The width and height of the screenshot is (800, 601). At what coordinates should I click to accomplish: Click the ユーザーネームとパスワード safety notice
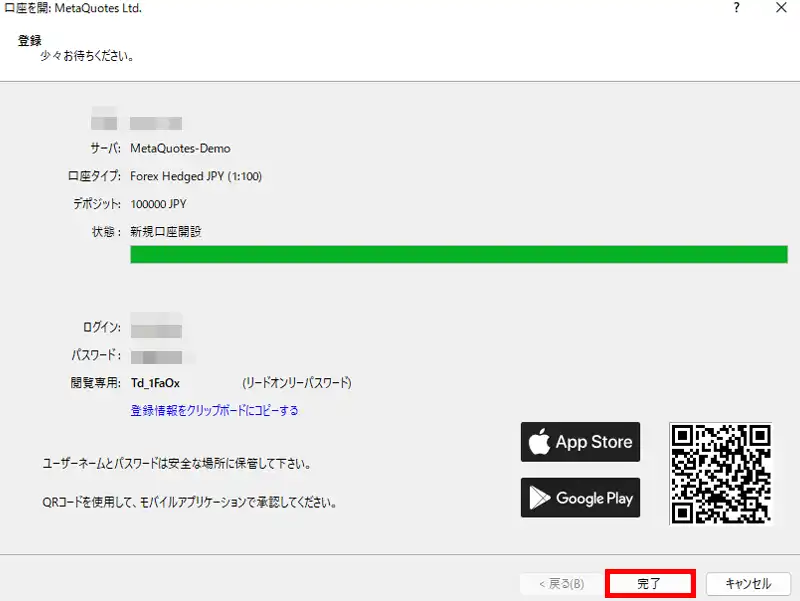(177, 464)
